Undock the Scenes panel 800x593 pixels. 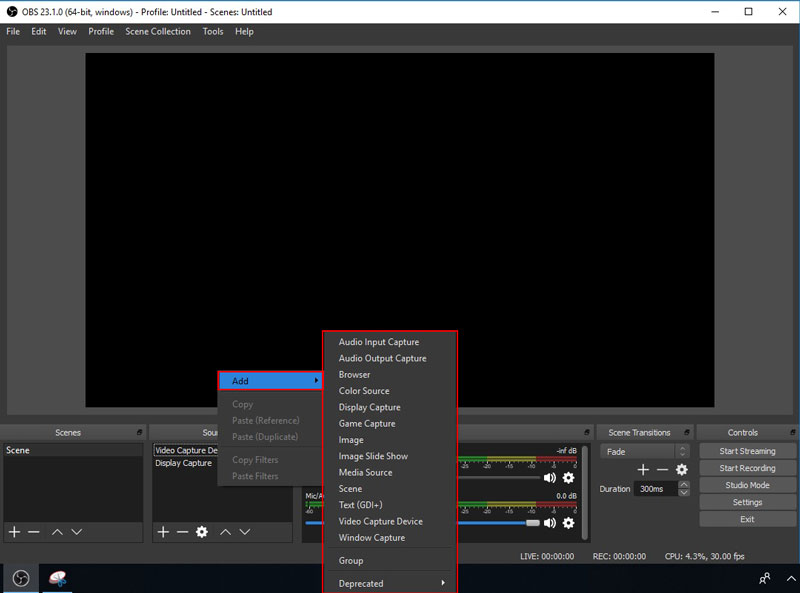pyautogui.click(x=139, y=432)
